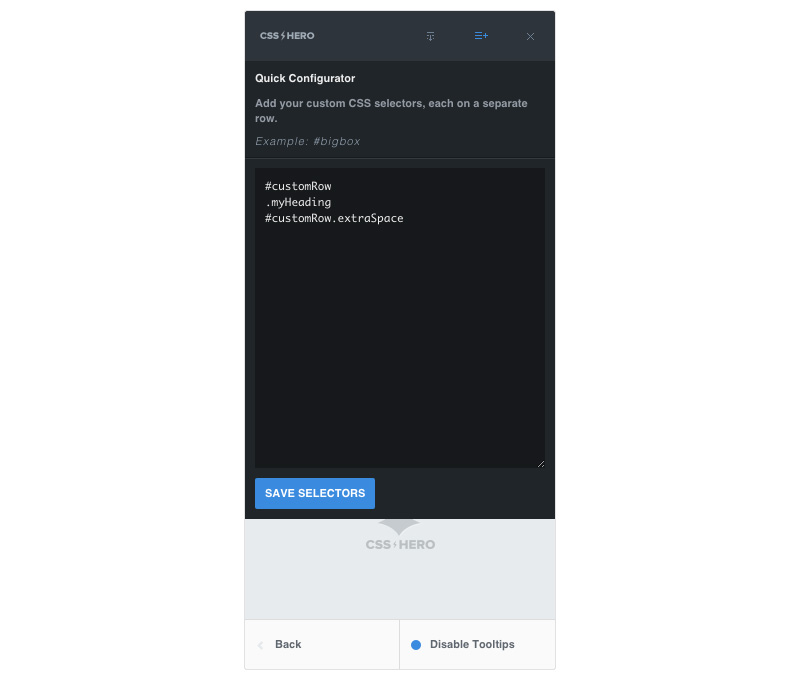Click the Quick Configurator heading

tap(305, 79)
